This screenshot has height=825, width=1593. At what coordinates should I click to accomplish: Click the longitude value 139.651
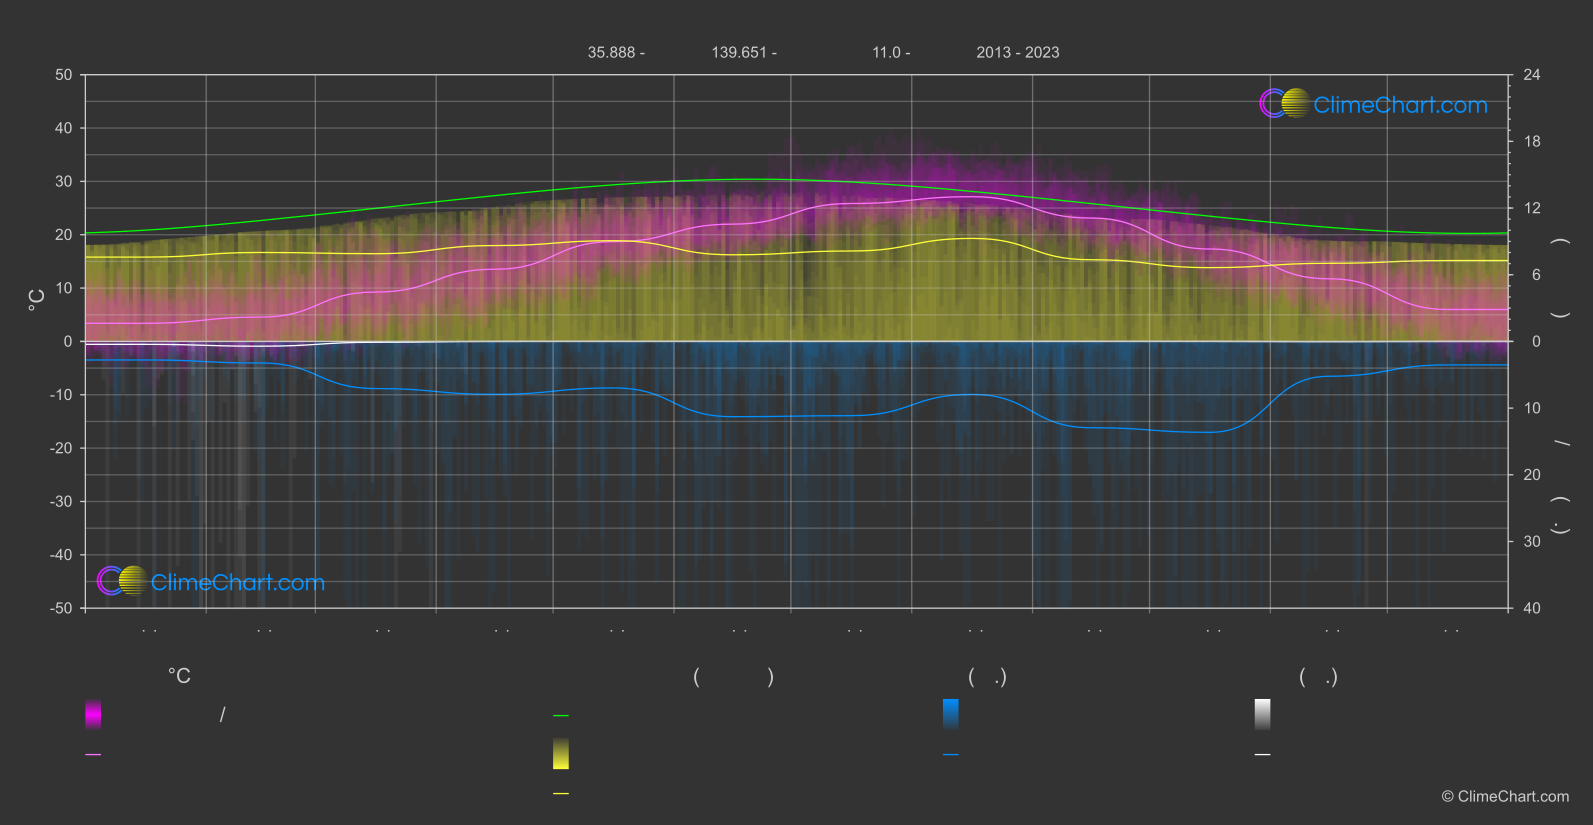tap(739, 52)
